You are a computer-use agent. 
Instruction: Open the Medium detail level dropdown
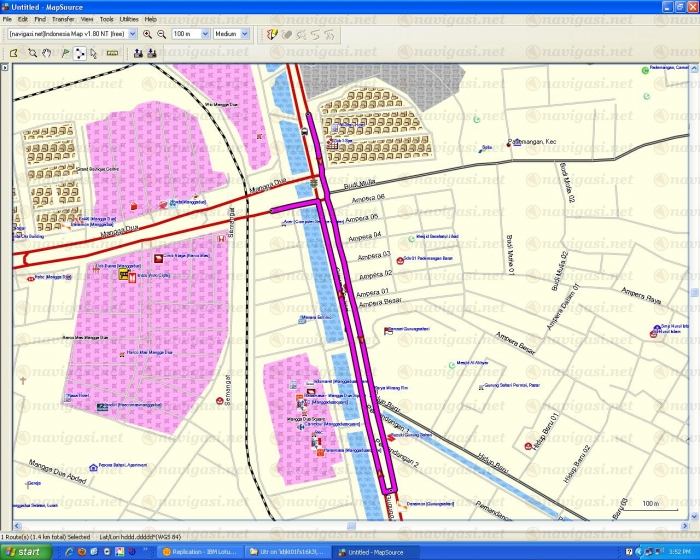243,33
